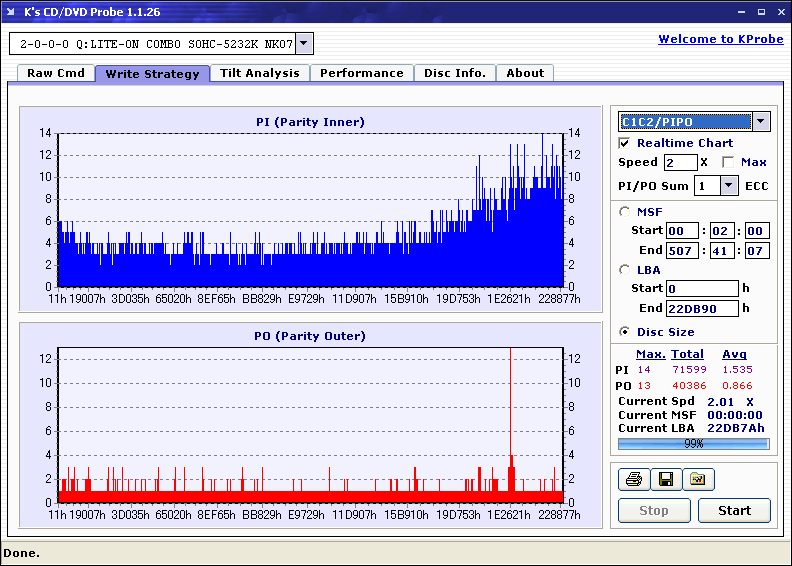This screenshot has width=792, height=566.
Task: Select the LBA radio button
Action: point(625,269)
